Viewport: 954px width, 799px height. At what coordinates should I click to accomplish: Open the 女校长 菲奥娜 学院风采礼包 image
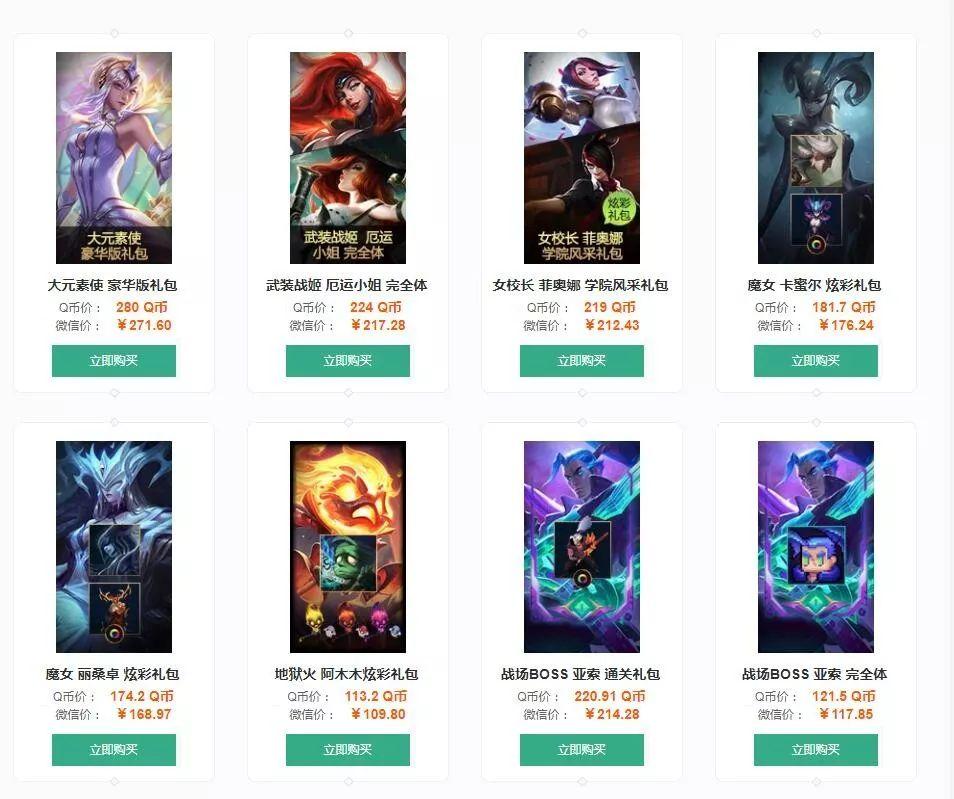point(582,158)
